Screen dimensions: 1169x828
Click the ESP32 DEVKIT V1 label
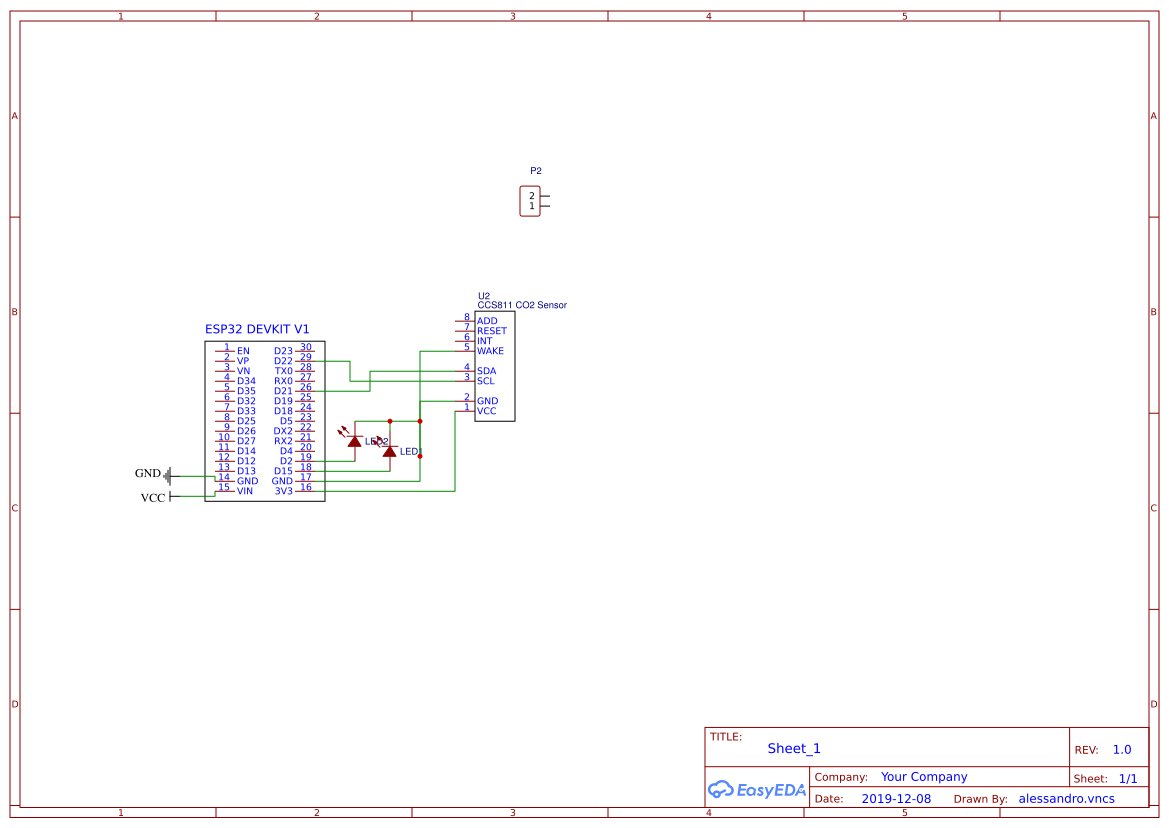tap(256, 329)
